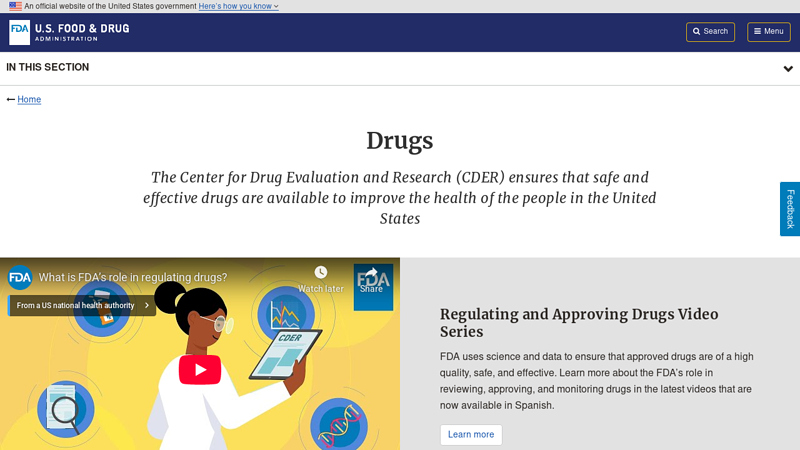This screenshot has width=800, height=450.
Task: Click the magnifying glass in Search button
Action: (696, 32)
